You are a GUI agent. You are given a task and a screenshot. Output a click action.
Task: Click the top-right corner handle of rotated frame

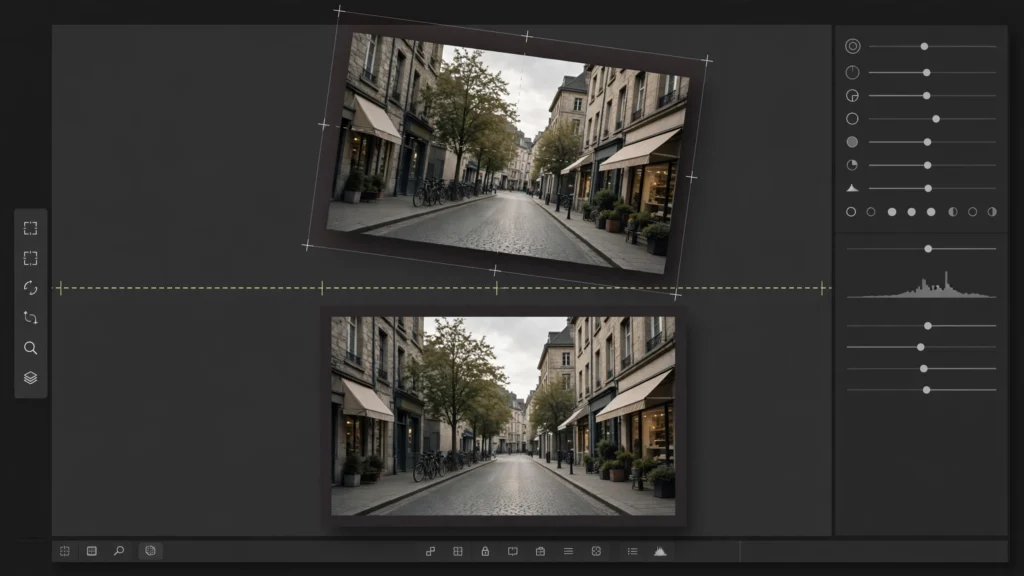707,60
